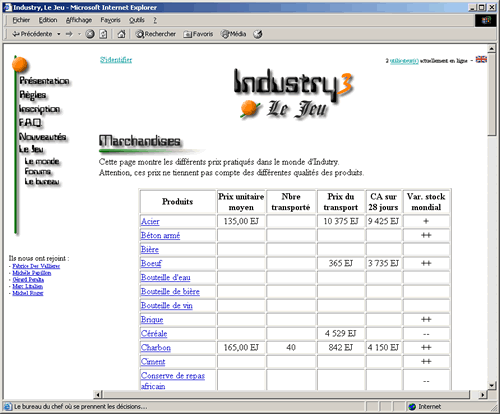Click the S'identifier link
Image resolution: width=500 pixels, height=414 pixels.
[x=116, y=60]
